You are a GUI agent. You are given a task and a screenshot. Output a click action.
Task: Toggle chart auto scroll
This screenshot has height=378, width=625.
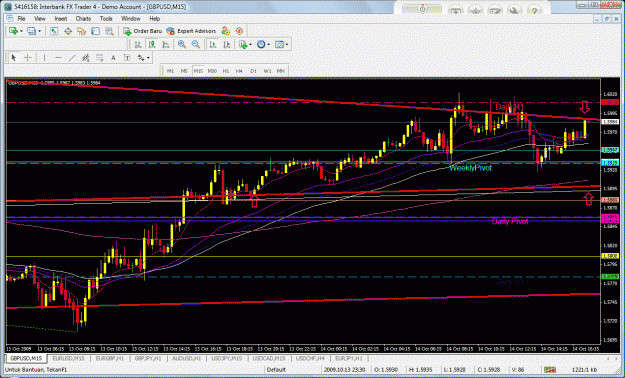coord(213,45)
